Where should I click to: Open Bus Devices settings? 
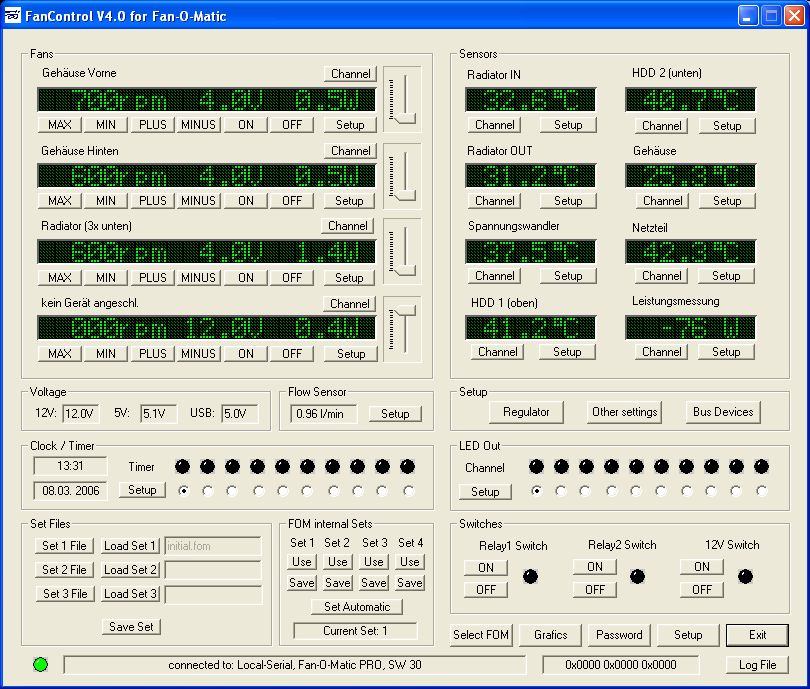(723, 412)
